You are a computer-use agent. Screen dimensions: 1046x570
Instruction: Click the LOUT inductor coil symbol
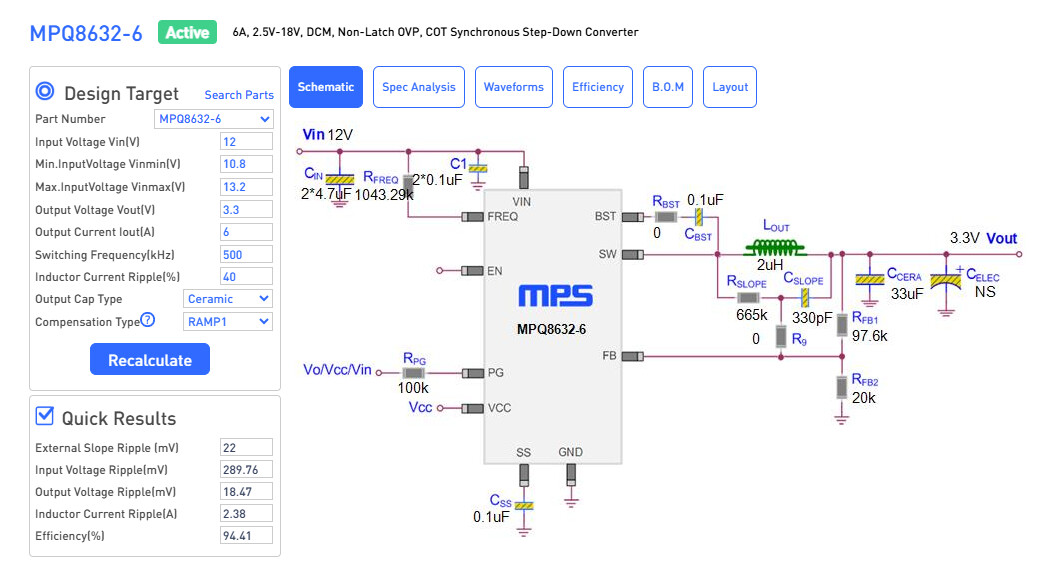(x=774, y=247)
